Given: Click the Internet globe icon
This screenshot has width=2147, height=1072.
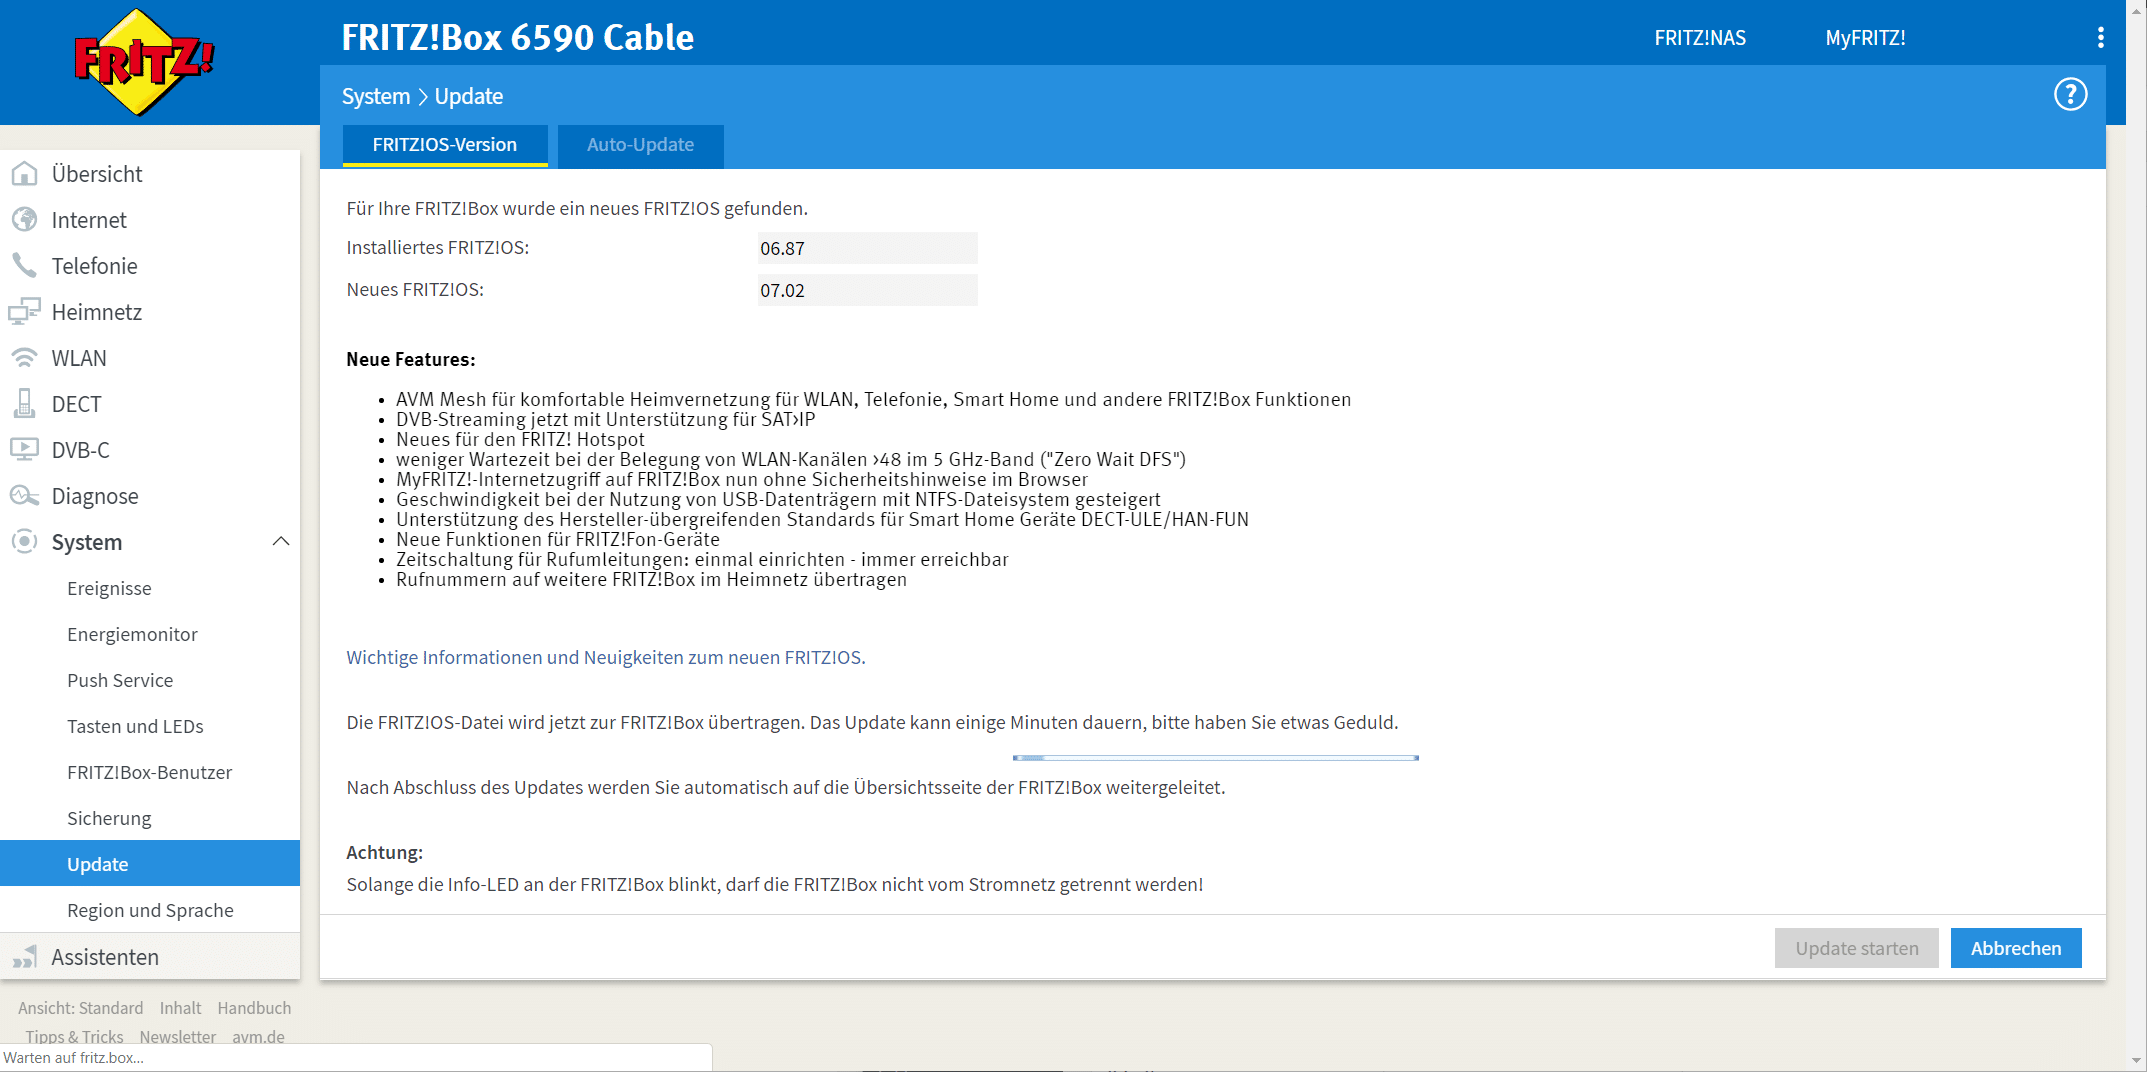Looking at the screenshot, I should [24, 220].
